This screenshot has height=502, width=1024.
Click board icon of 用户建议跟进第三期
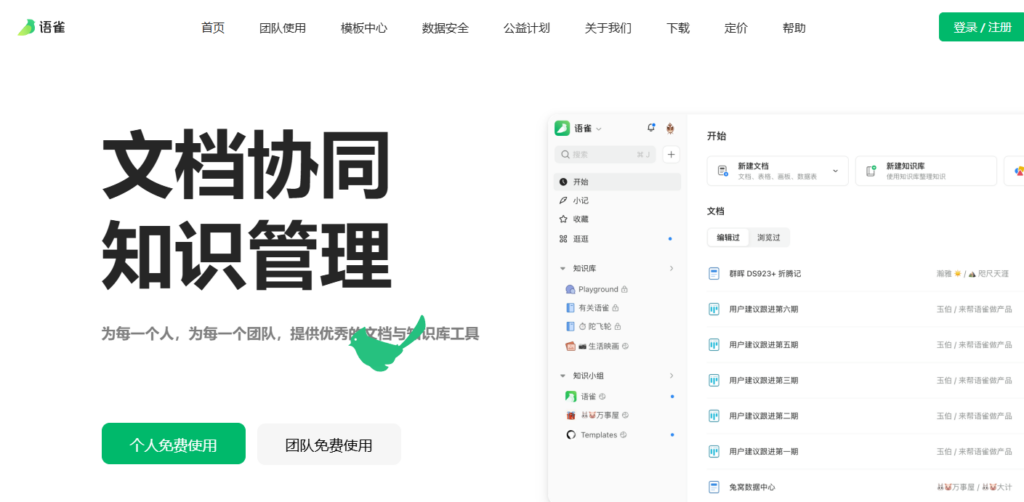(x=714, y=381)
